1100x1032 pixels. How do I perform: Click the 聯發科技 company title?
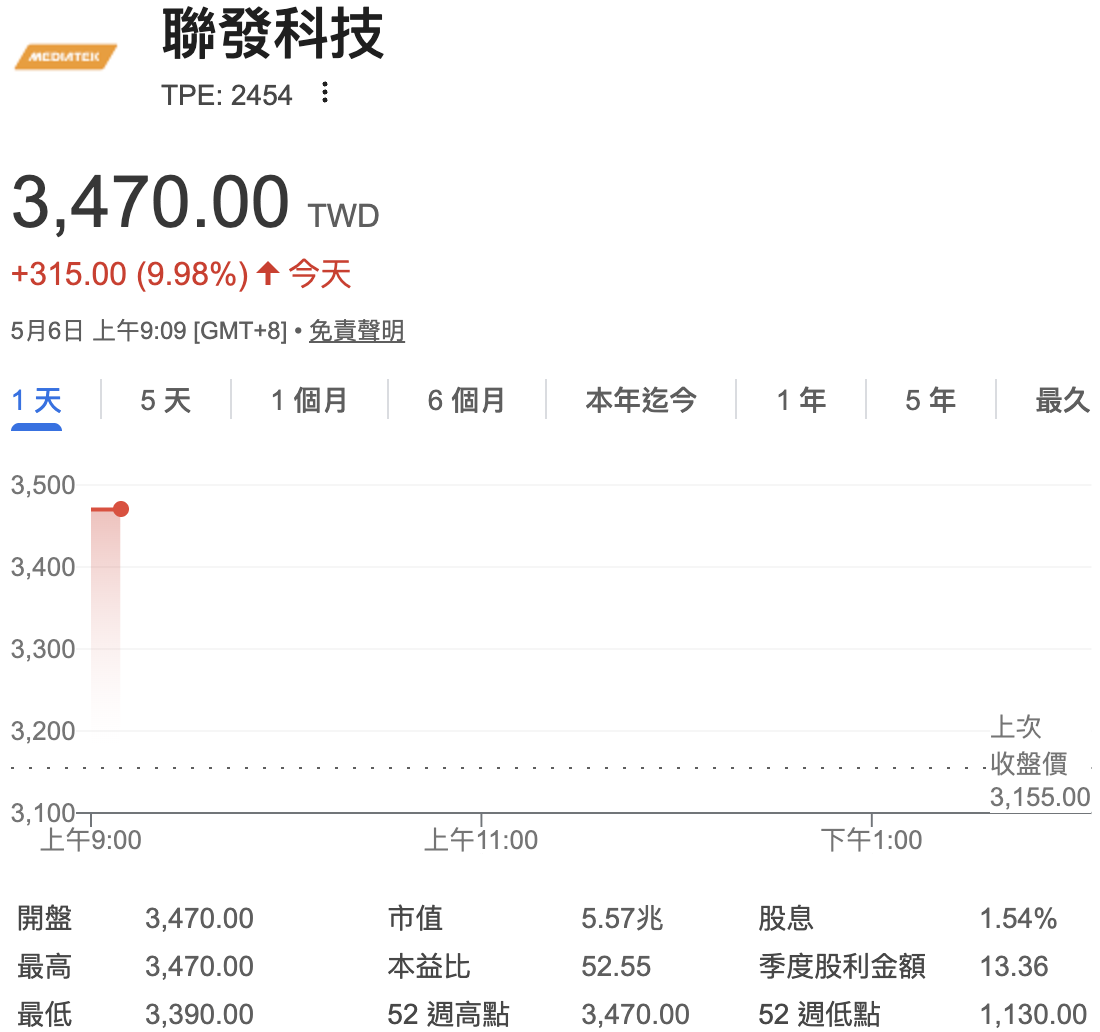pos(273,34)
